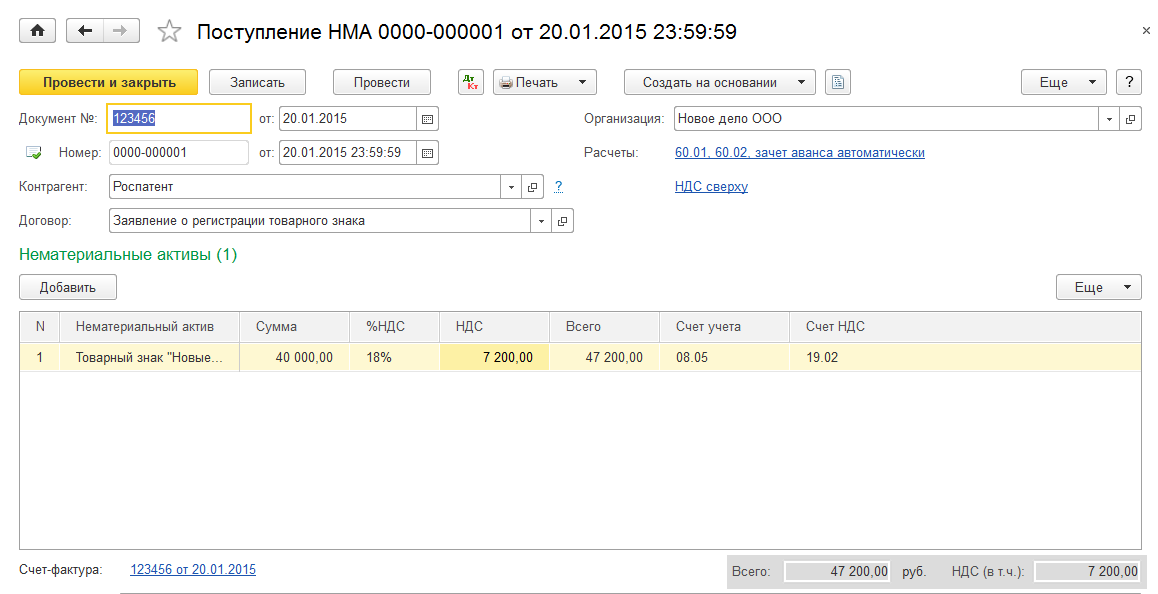Open calendar for document date 20.01.2015
The width and height of the screenshot is (1158, 594).
click(x=427, y=119)
